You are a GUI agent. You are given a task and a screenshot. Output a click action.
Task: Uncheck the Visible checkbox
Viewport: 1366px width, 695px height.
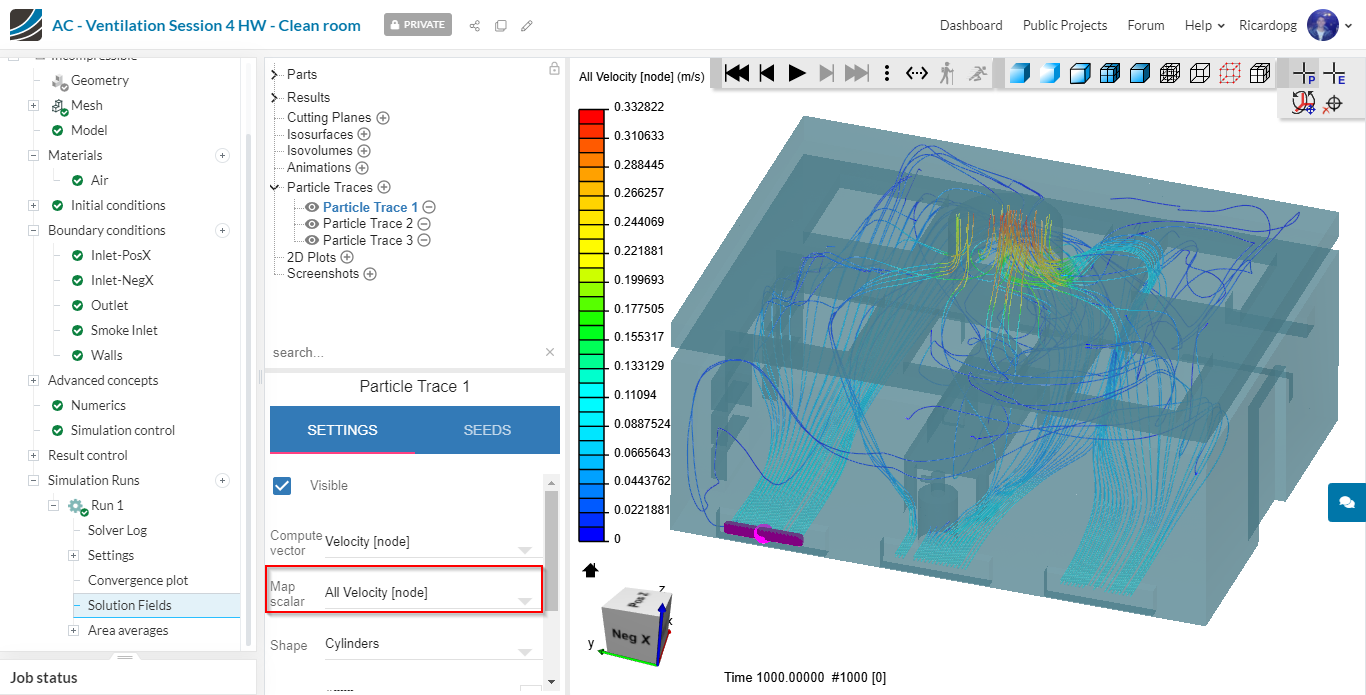pyautogui.click(x=282, y=485)
